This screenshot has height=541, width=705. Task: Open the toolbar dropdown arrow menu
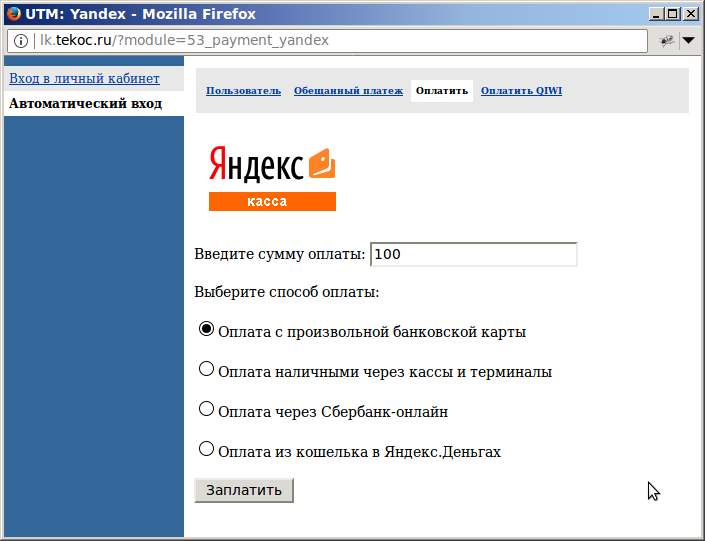pos(688,40)
